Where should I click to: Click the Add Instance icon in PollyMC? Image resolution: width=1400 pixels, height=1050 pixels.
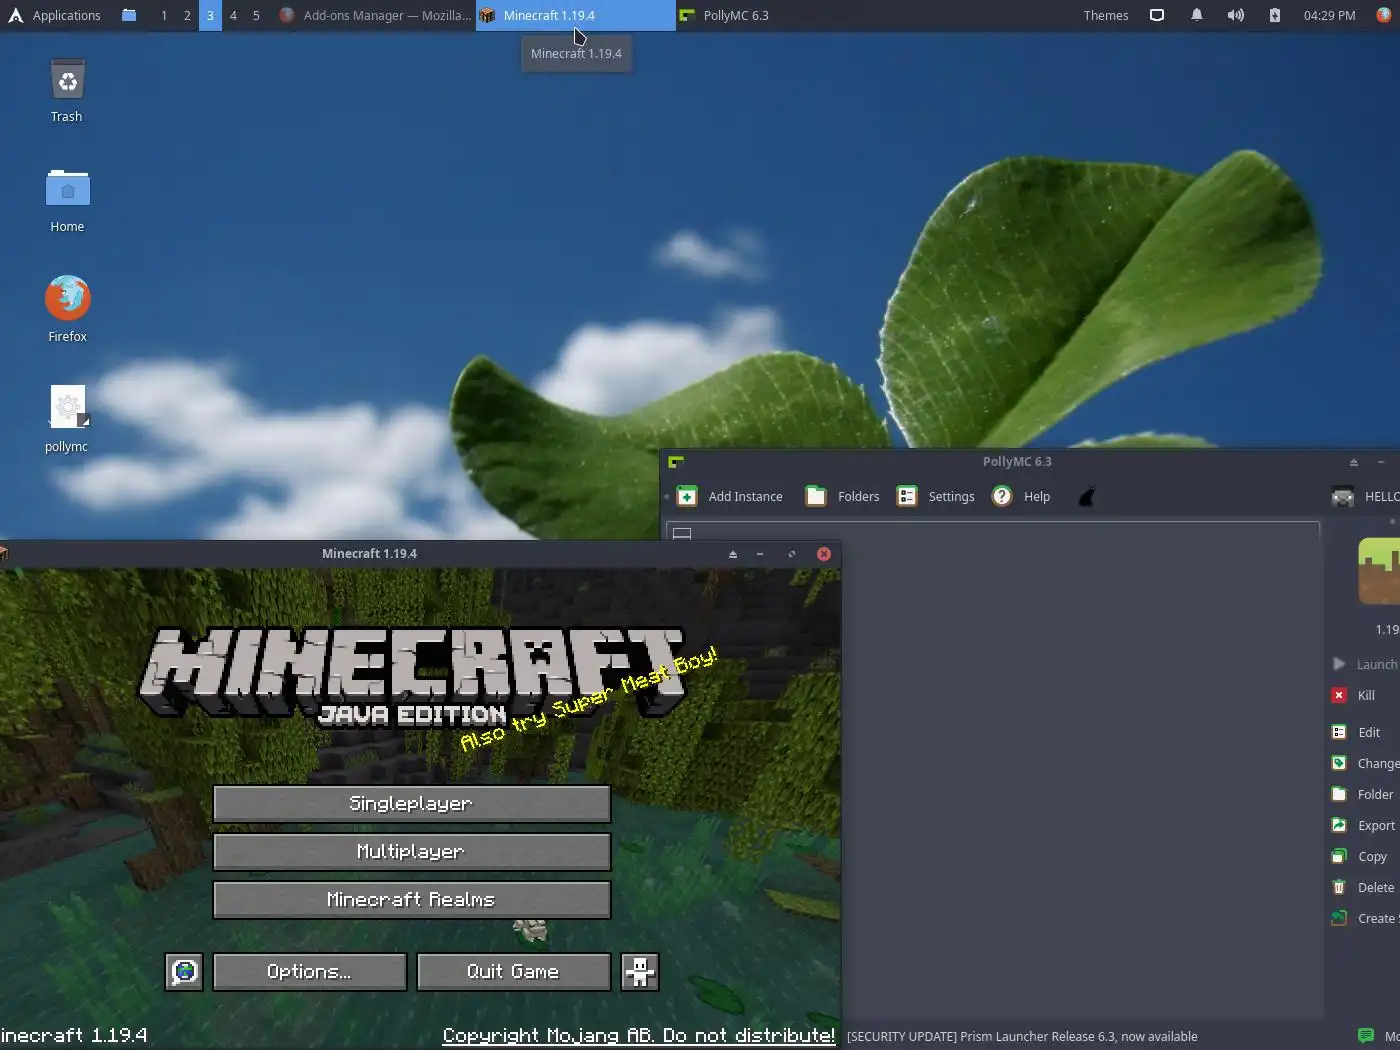coord(687,496)
